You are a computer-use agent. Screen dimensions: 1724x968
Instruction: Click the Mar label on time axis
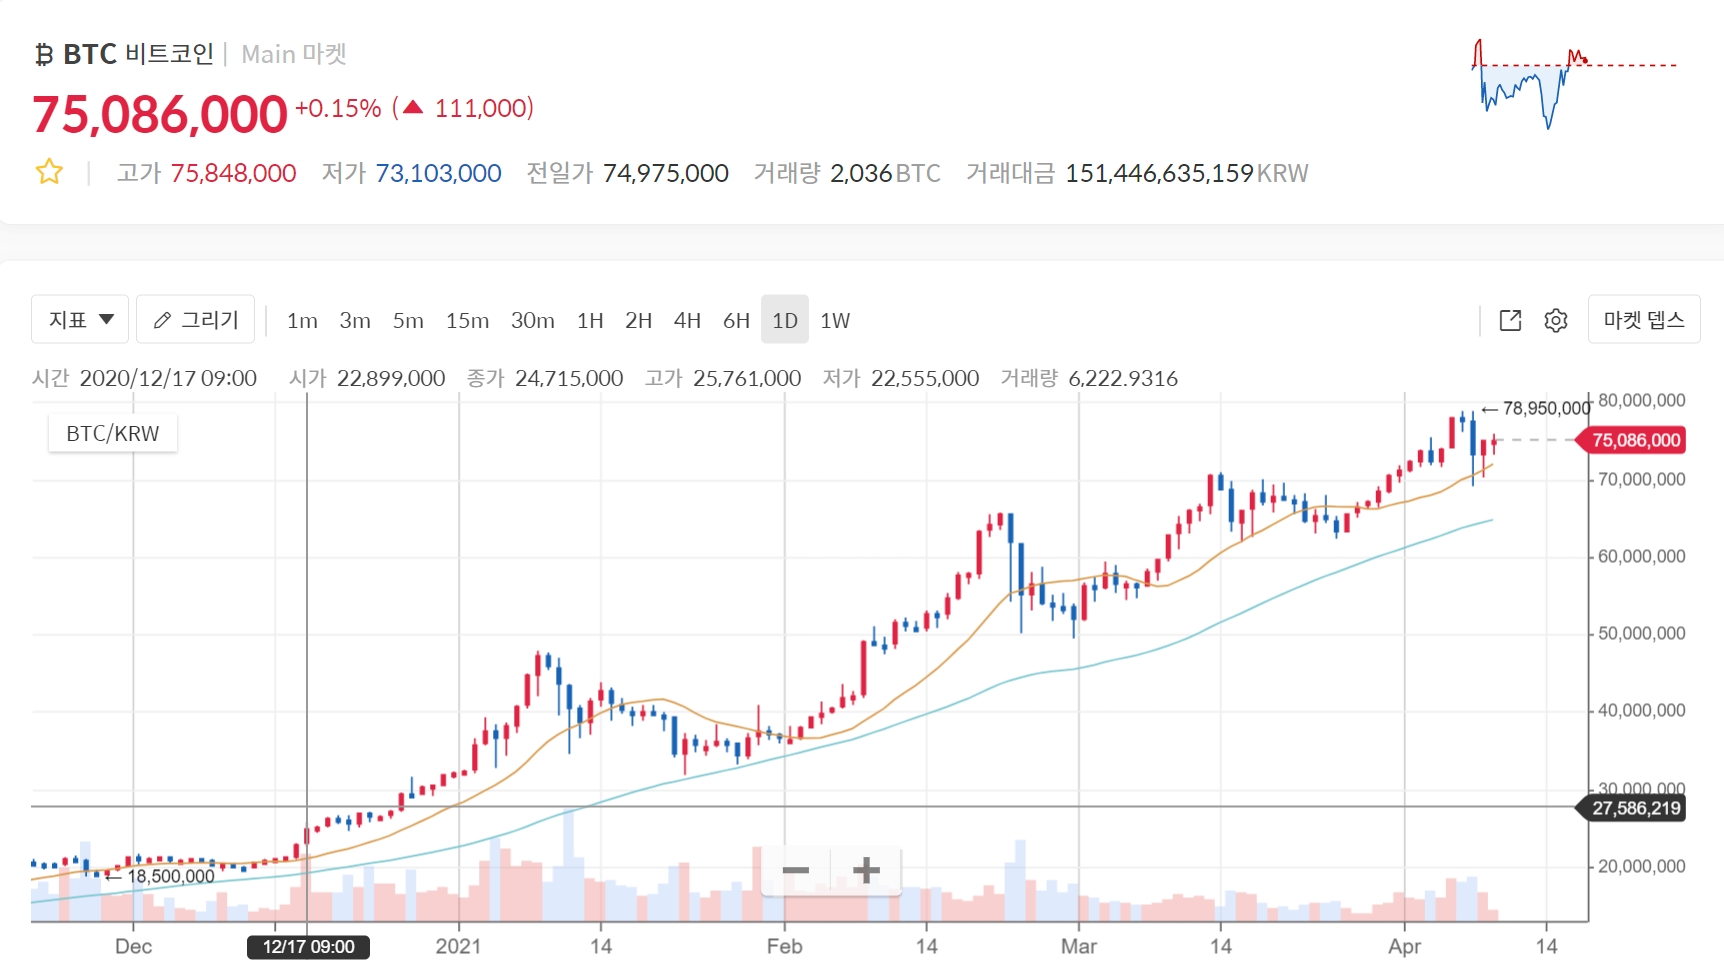[1079, 946]
